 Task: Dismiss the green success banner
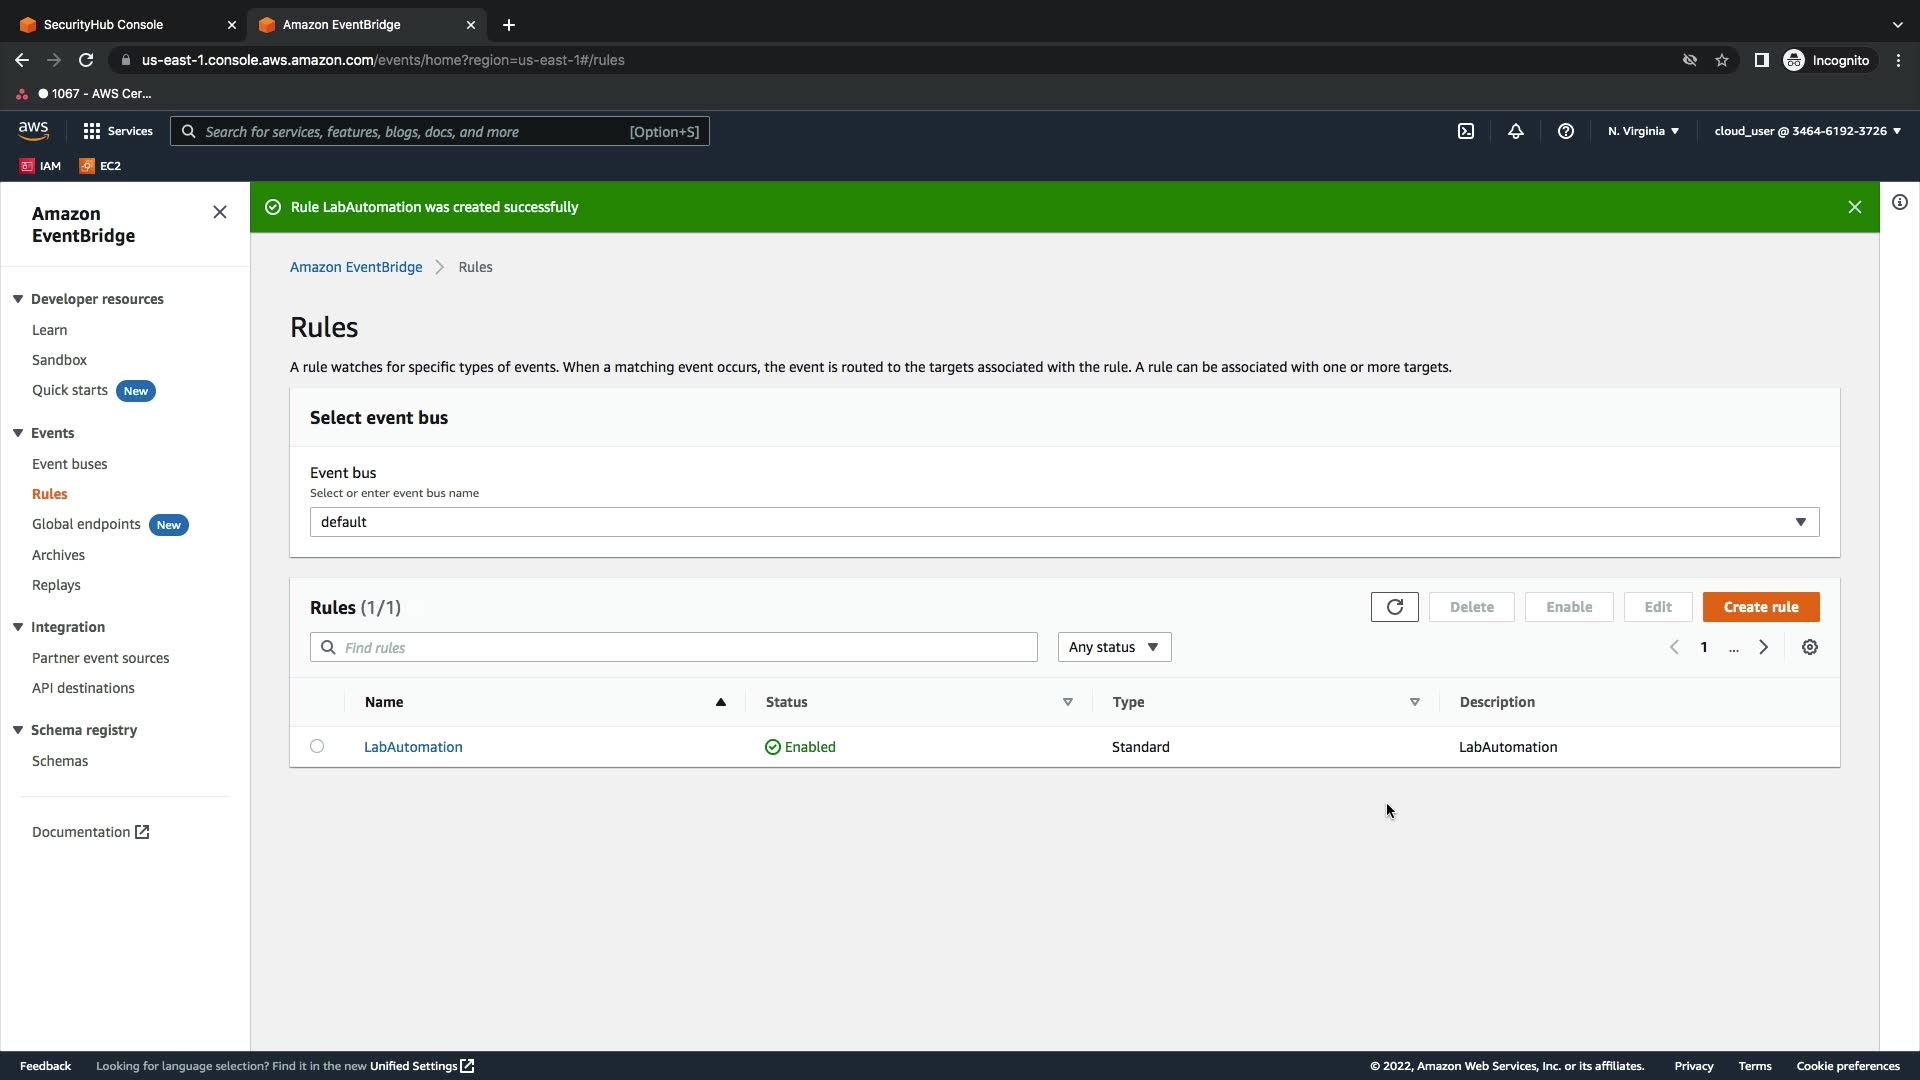coord(1854,207)
